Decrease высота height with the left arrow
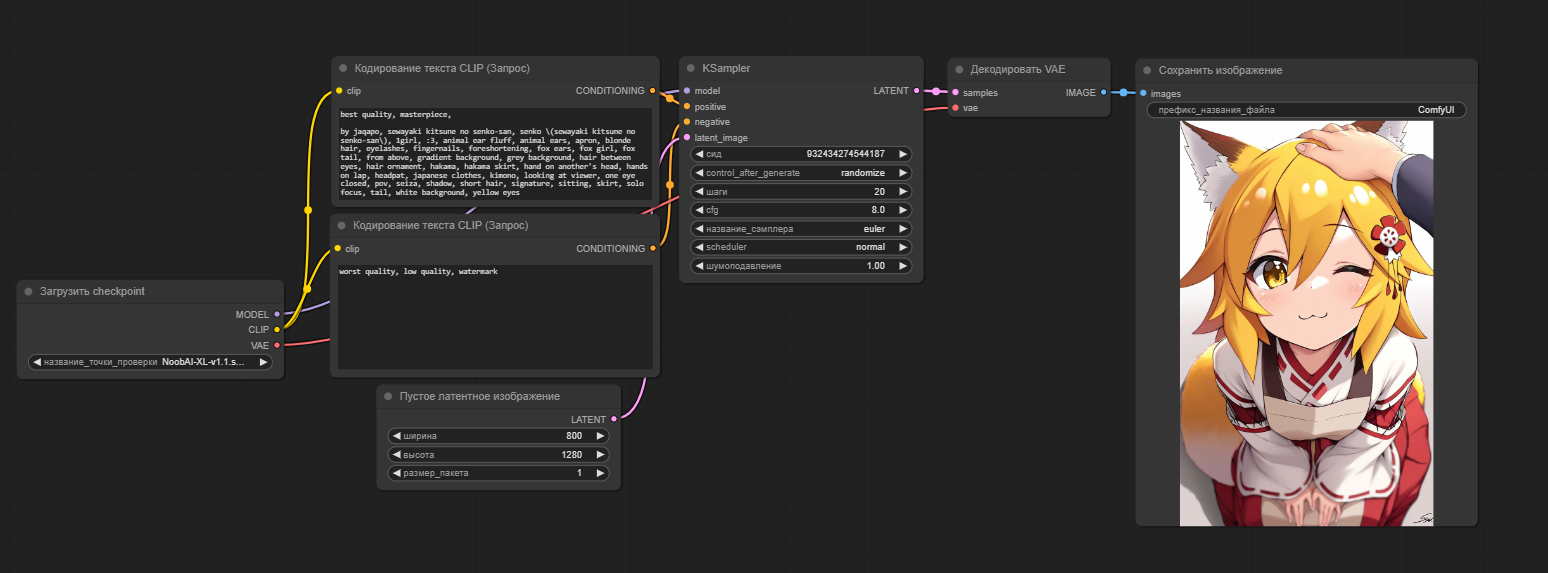 (x=397, y=454)
